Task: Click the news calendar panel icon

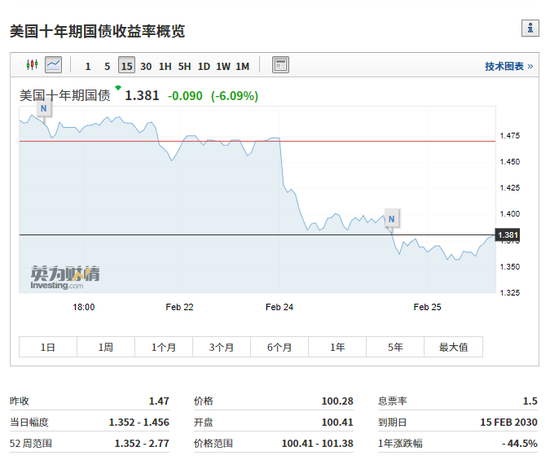Action: [x=281, y=65]
